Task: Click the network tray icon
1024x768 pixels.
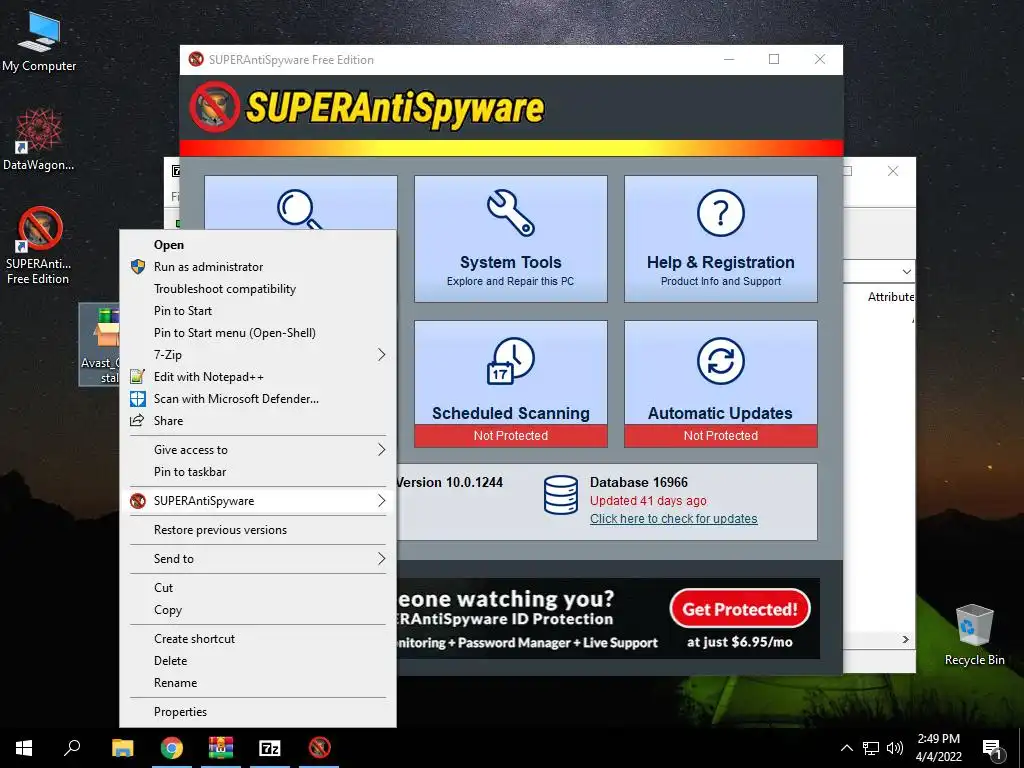Action: click(871, 748)
